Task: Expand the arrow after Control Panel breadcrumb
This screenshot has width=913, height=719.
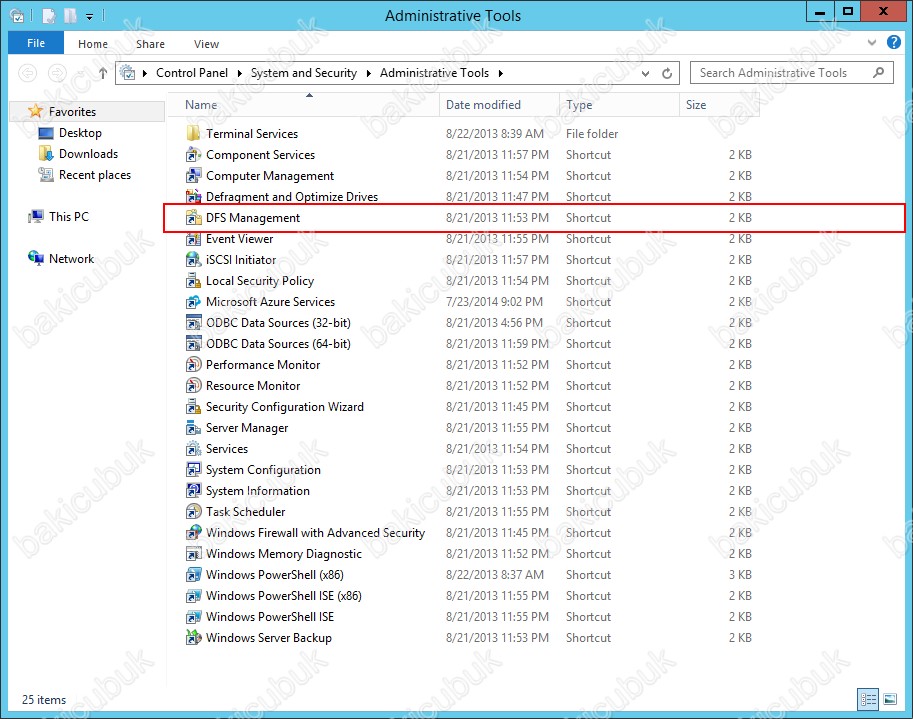Action: tap(239, 73)
